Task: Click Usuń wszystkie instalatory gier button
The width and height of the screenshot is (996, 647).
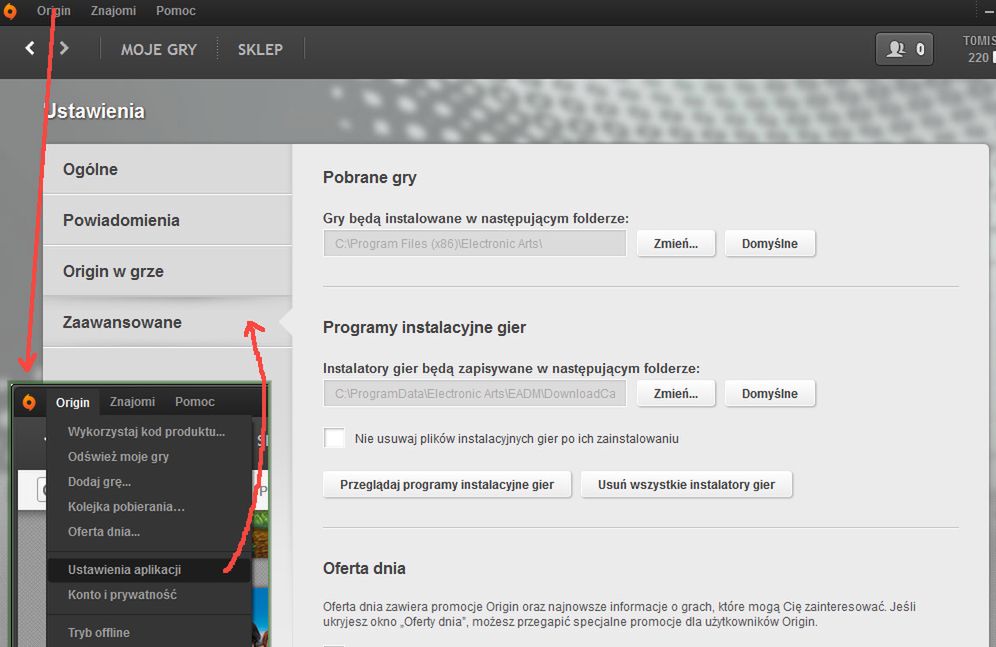Action: point(687,484)
